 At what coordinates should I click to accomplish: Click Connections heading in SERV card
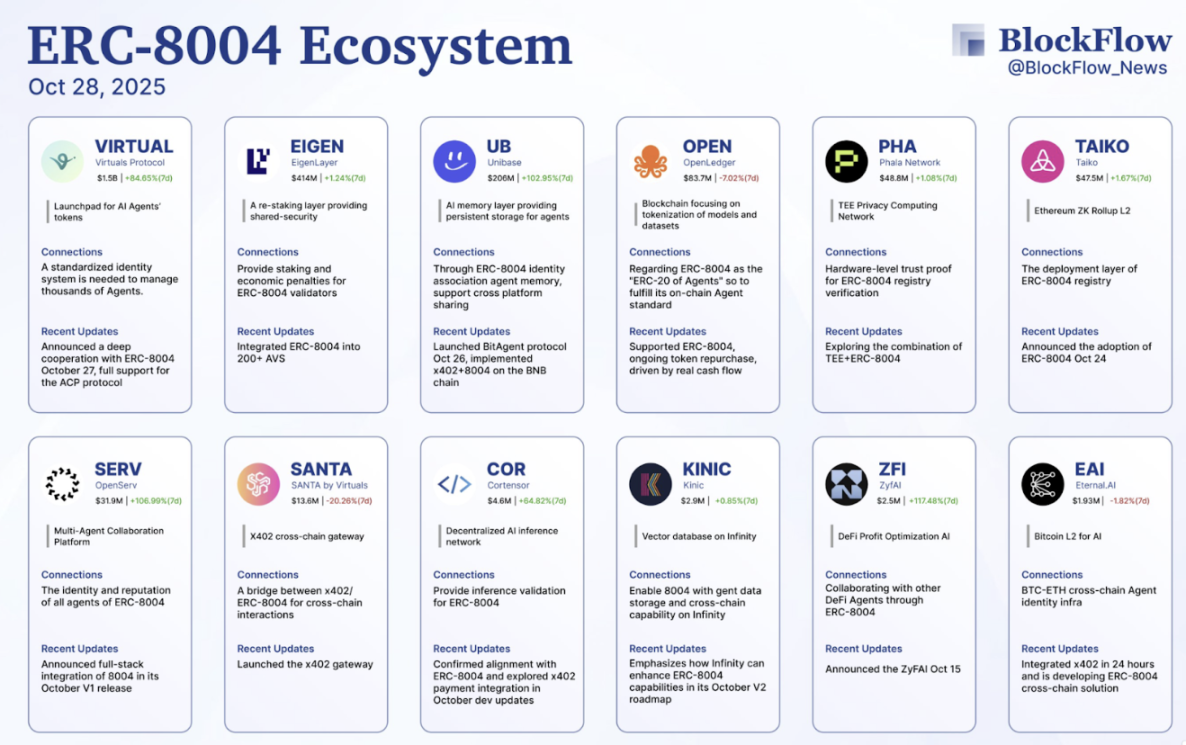point(72,575)
